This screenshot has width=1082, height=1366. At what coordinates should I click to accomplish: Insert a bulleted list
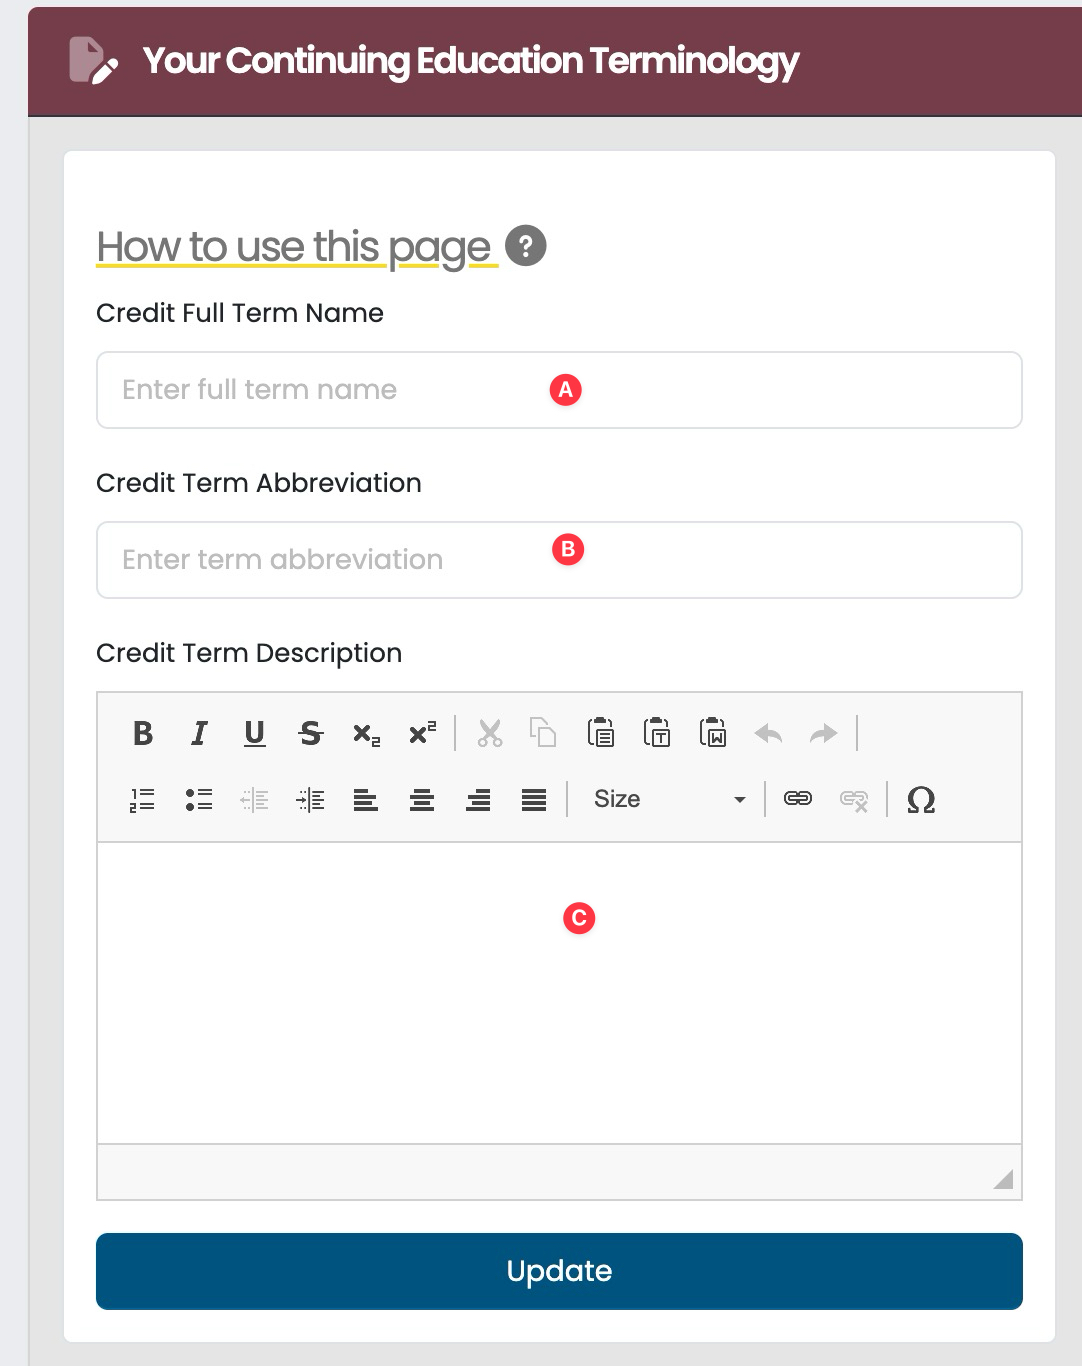point(199,799)
